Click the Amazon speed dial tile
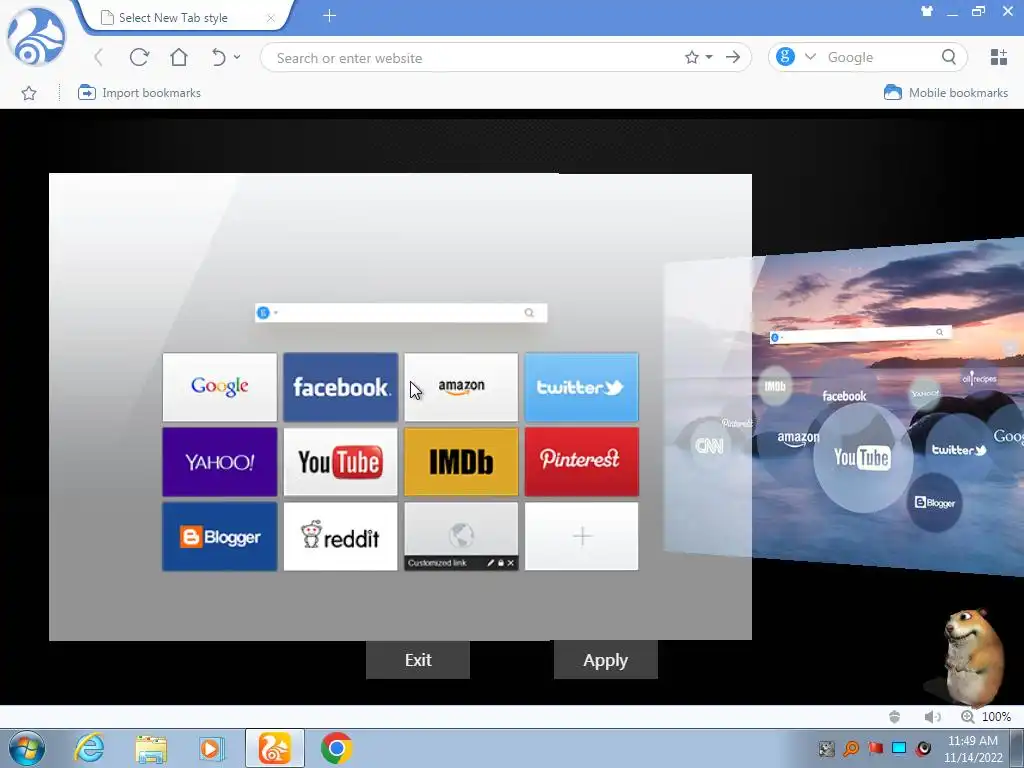 [x=461, y=387]
